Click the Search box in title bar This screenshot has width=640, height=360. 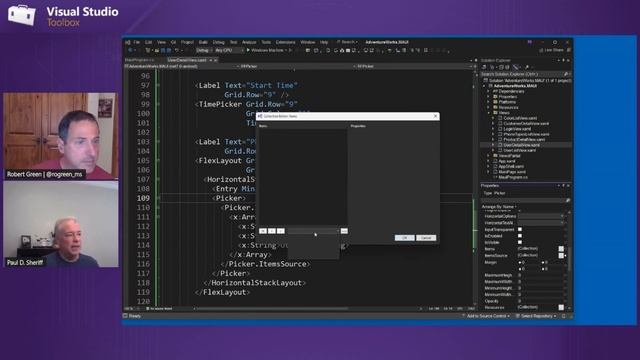point(347,42)
